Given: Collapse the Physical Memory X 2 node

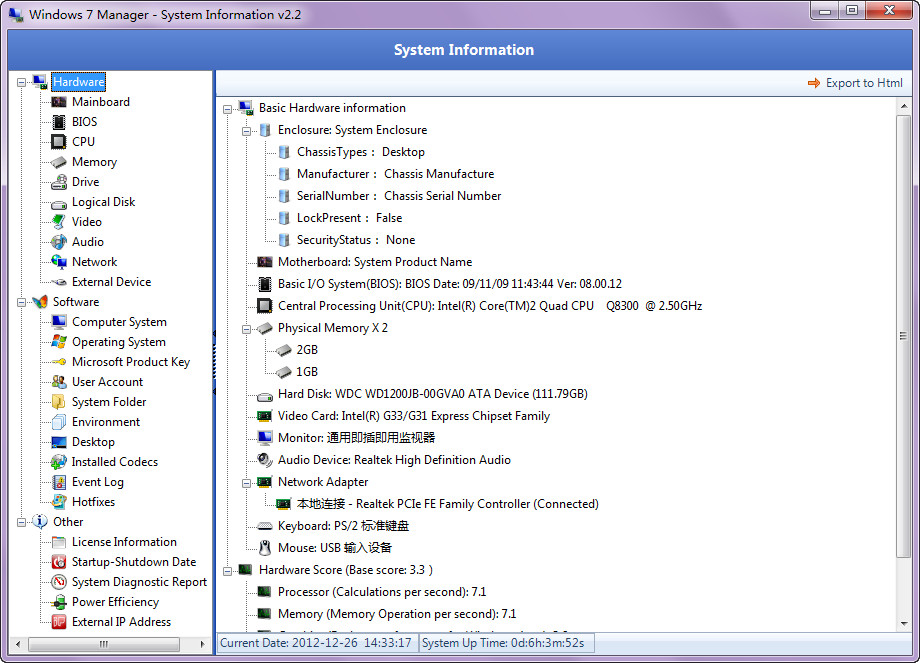Looking at the screenshot, I should pos(247,328).
